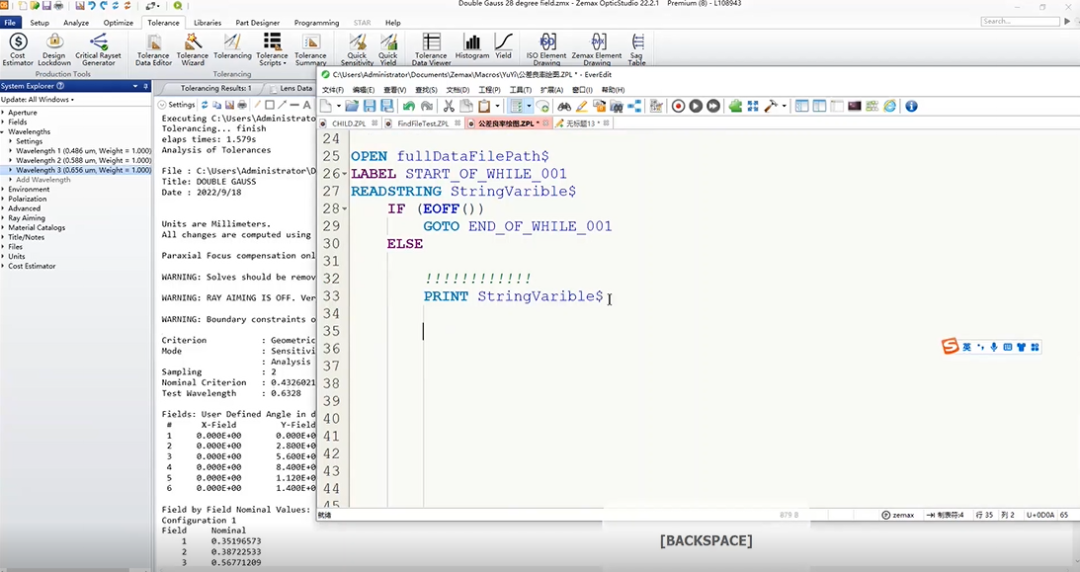Run Tolerancing from the ribbon
The width and height of the screenshot is (1080, 572).
point(232,46)
